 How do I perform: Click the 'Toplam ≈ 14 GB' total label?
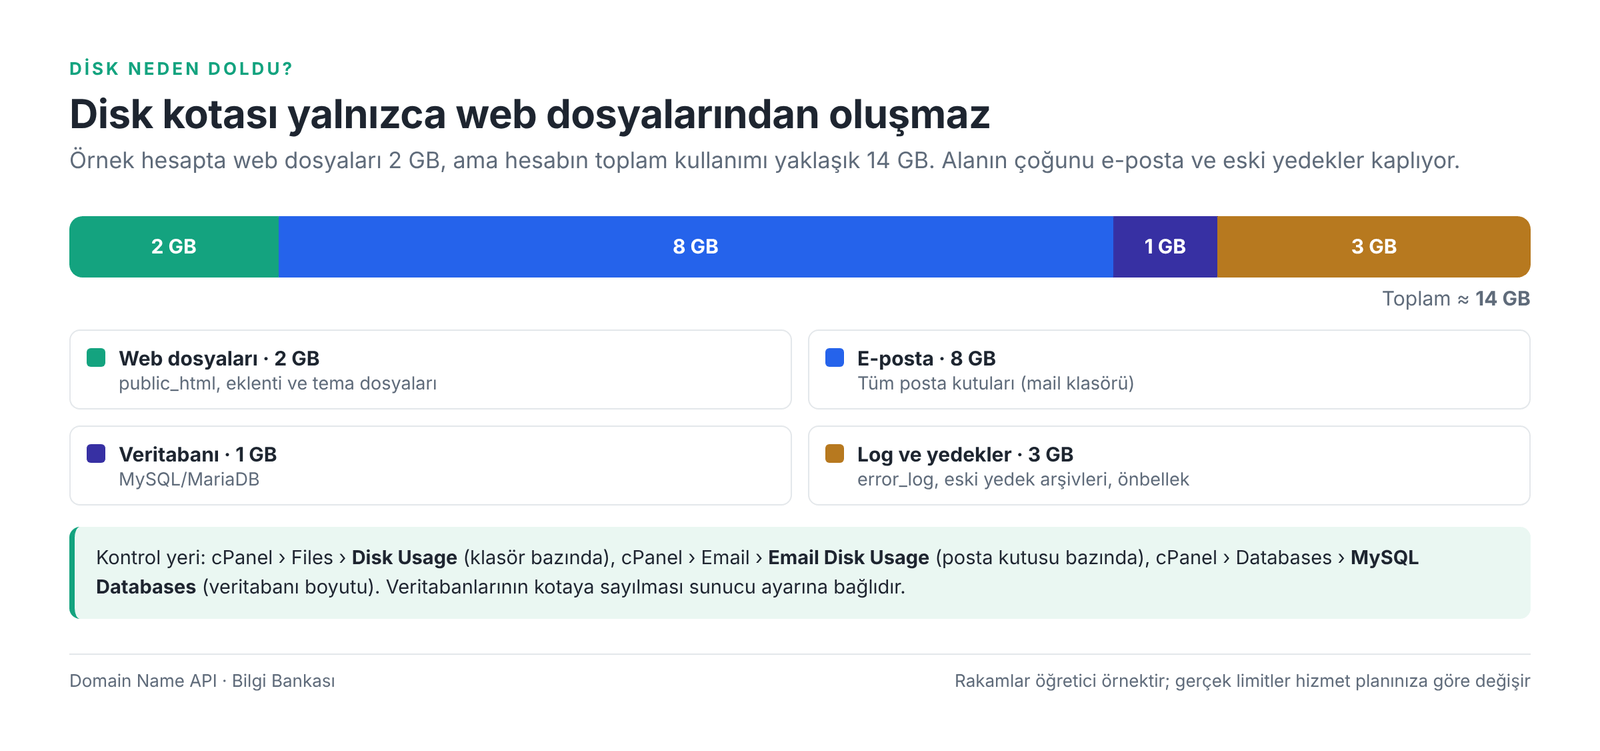[1456, 299]
